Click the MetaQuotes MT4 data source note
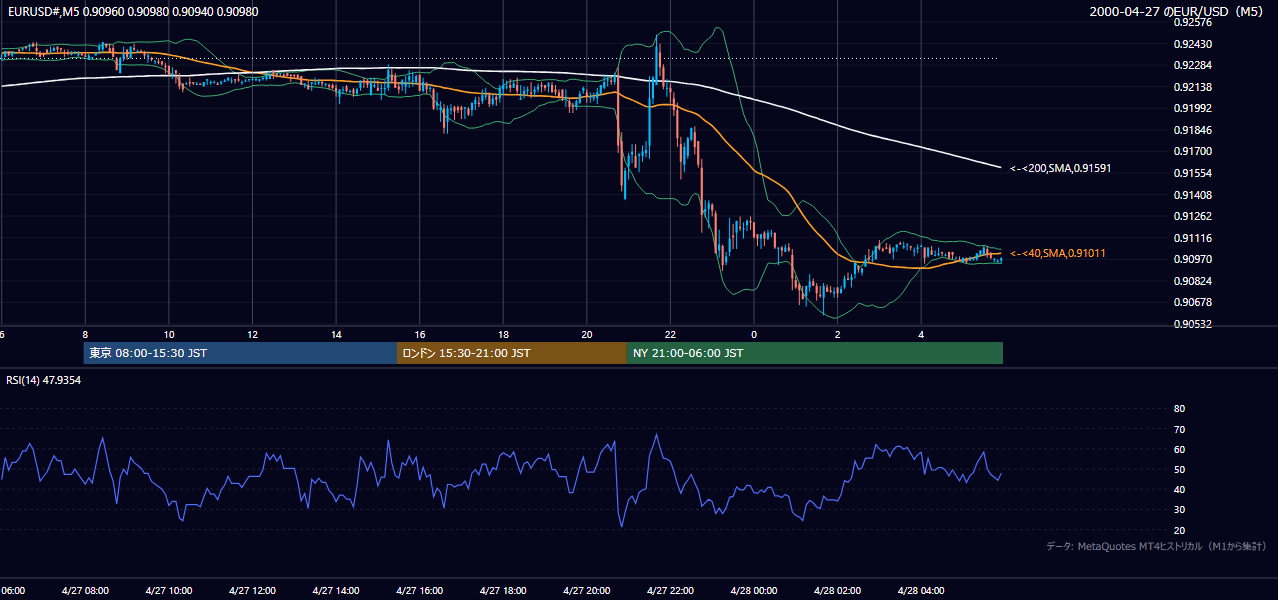The height and width of the screenshot is (600, 1278). tap(1156, 546)
